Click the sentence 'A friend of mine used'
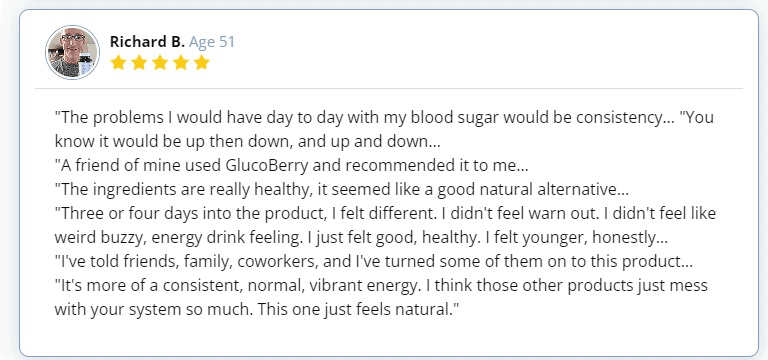 point(291,166)
